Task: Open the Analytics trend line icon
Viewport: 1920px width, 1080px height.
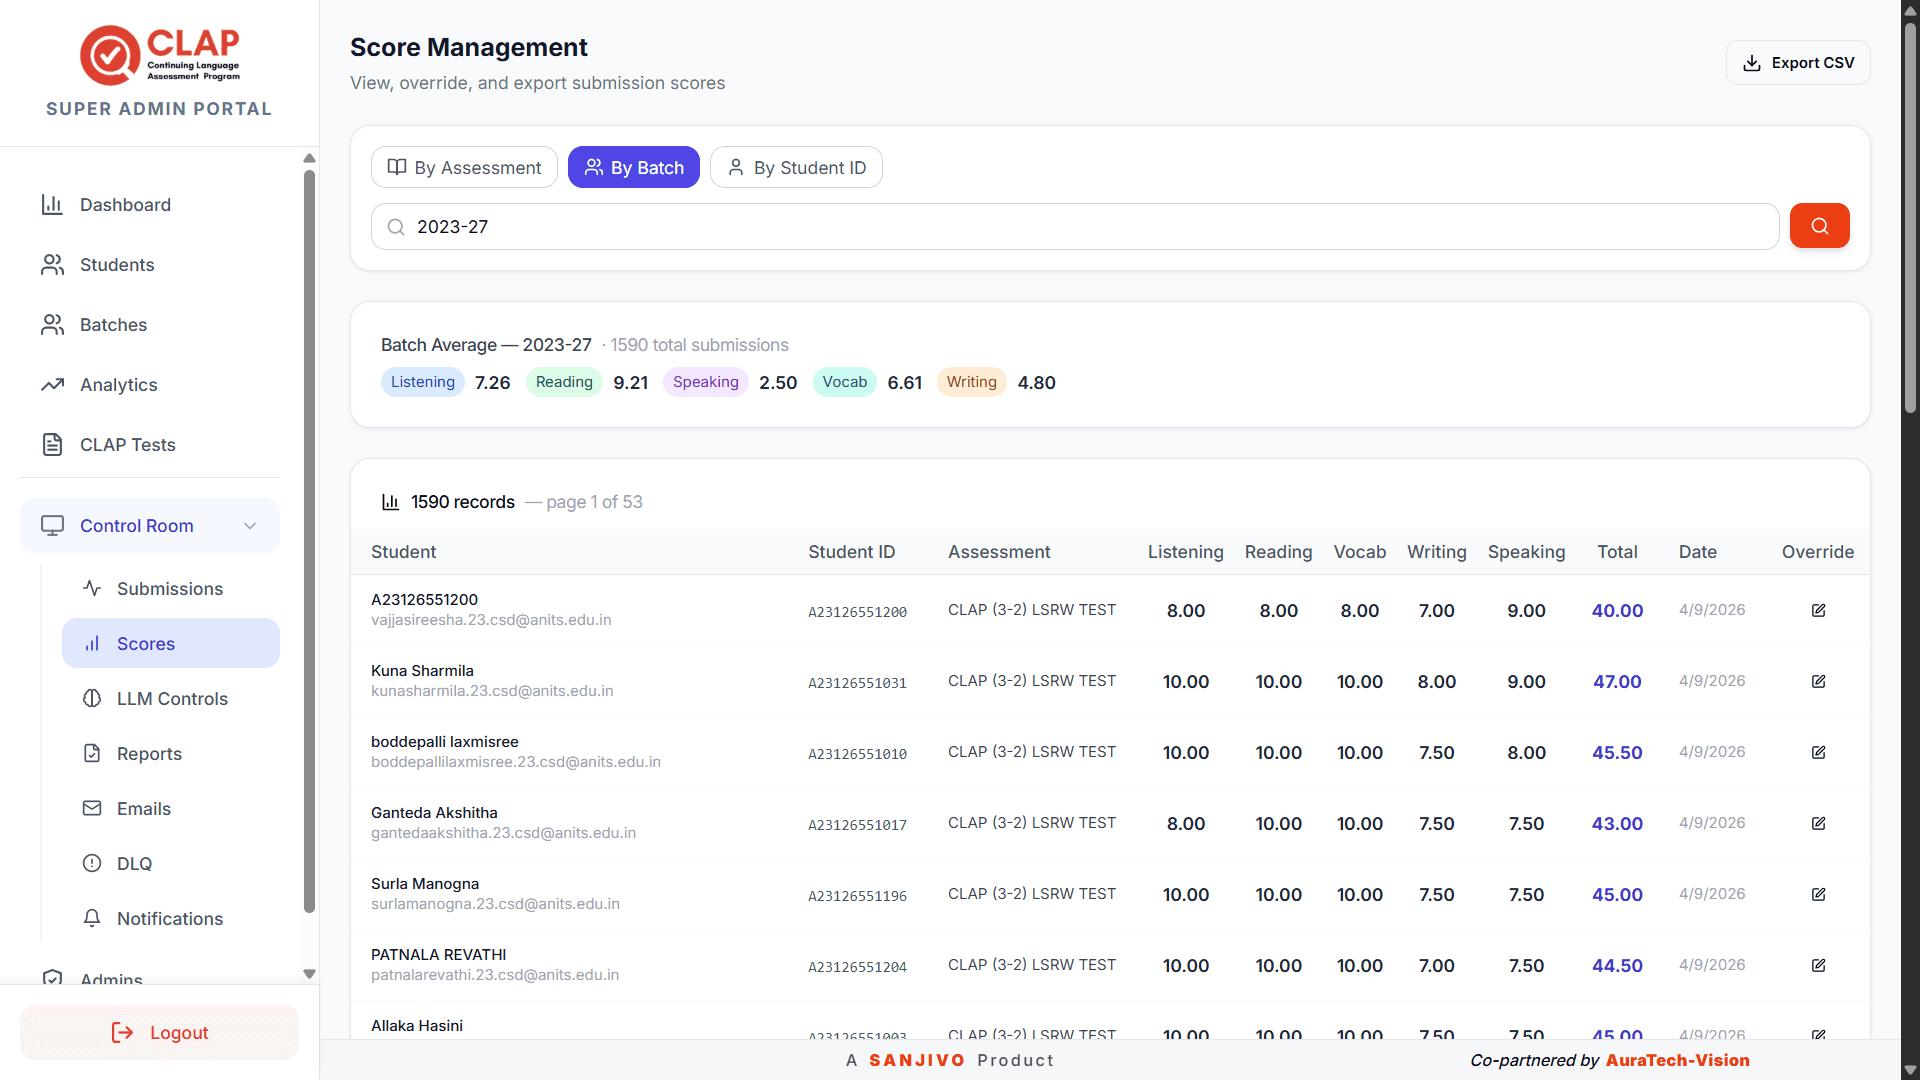Action: coord(52,385)
